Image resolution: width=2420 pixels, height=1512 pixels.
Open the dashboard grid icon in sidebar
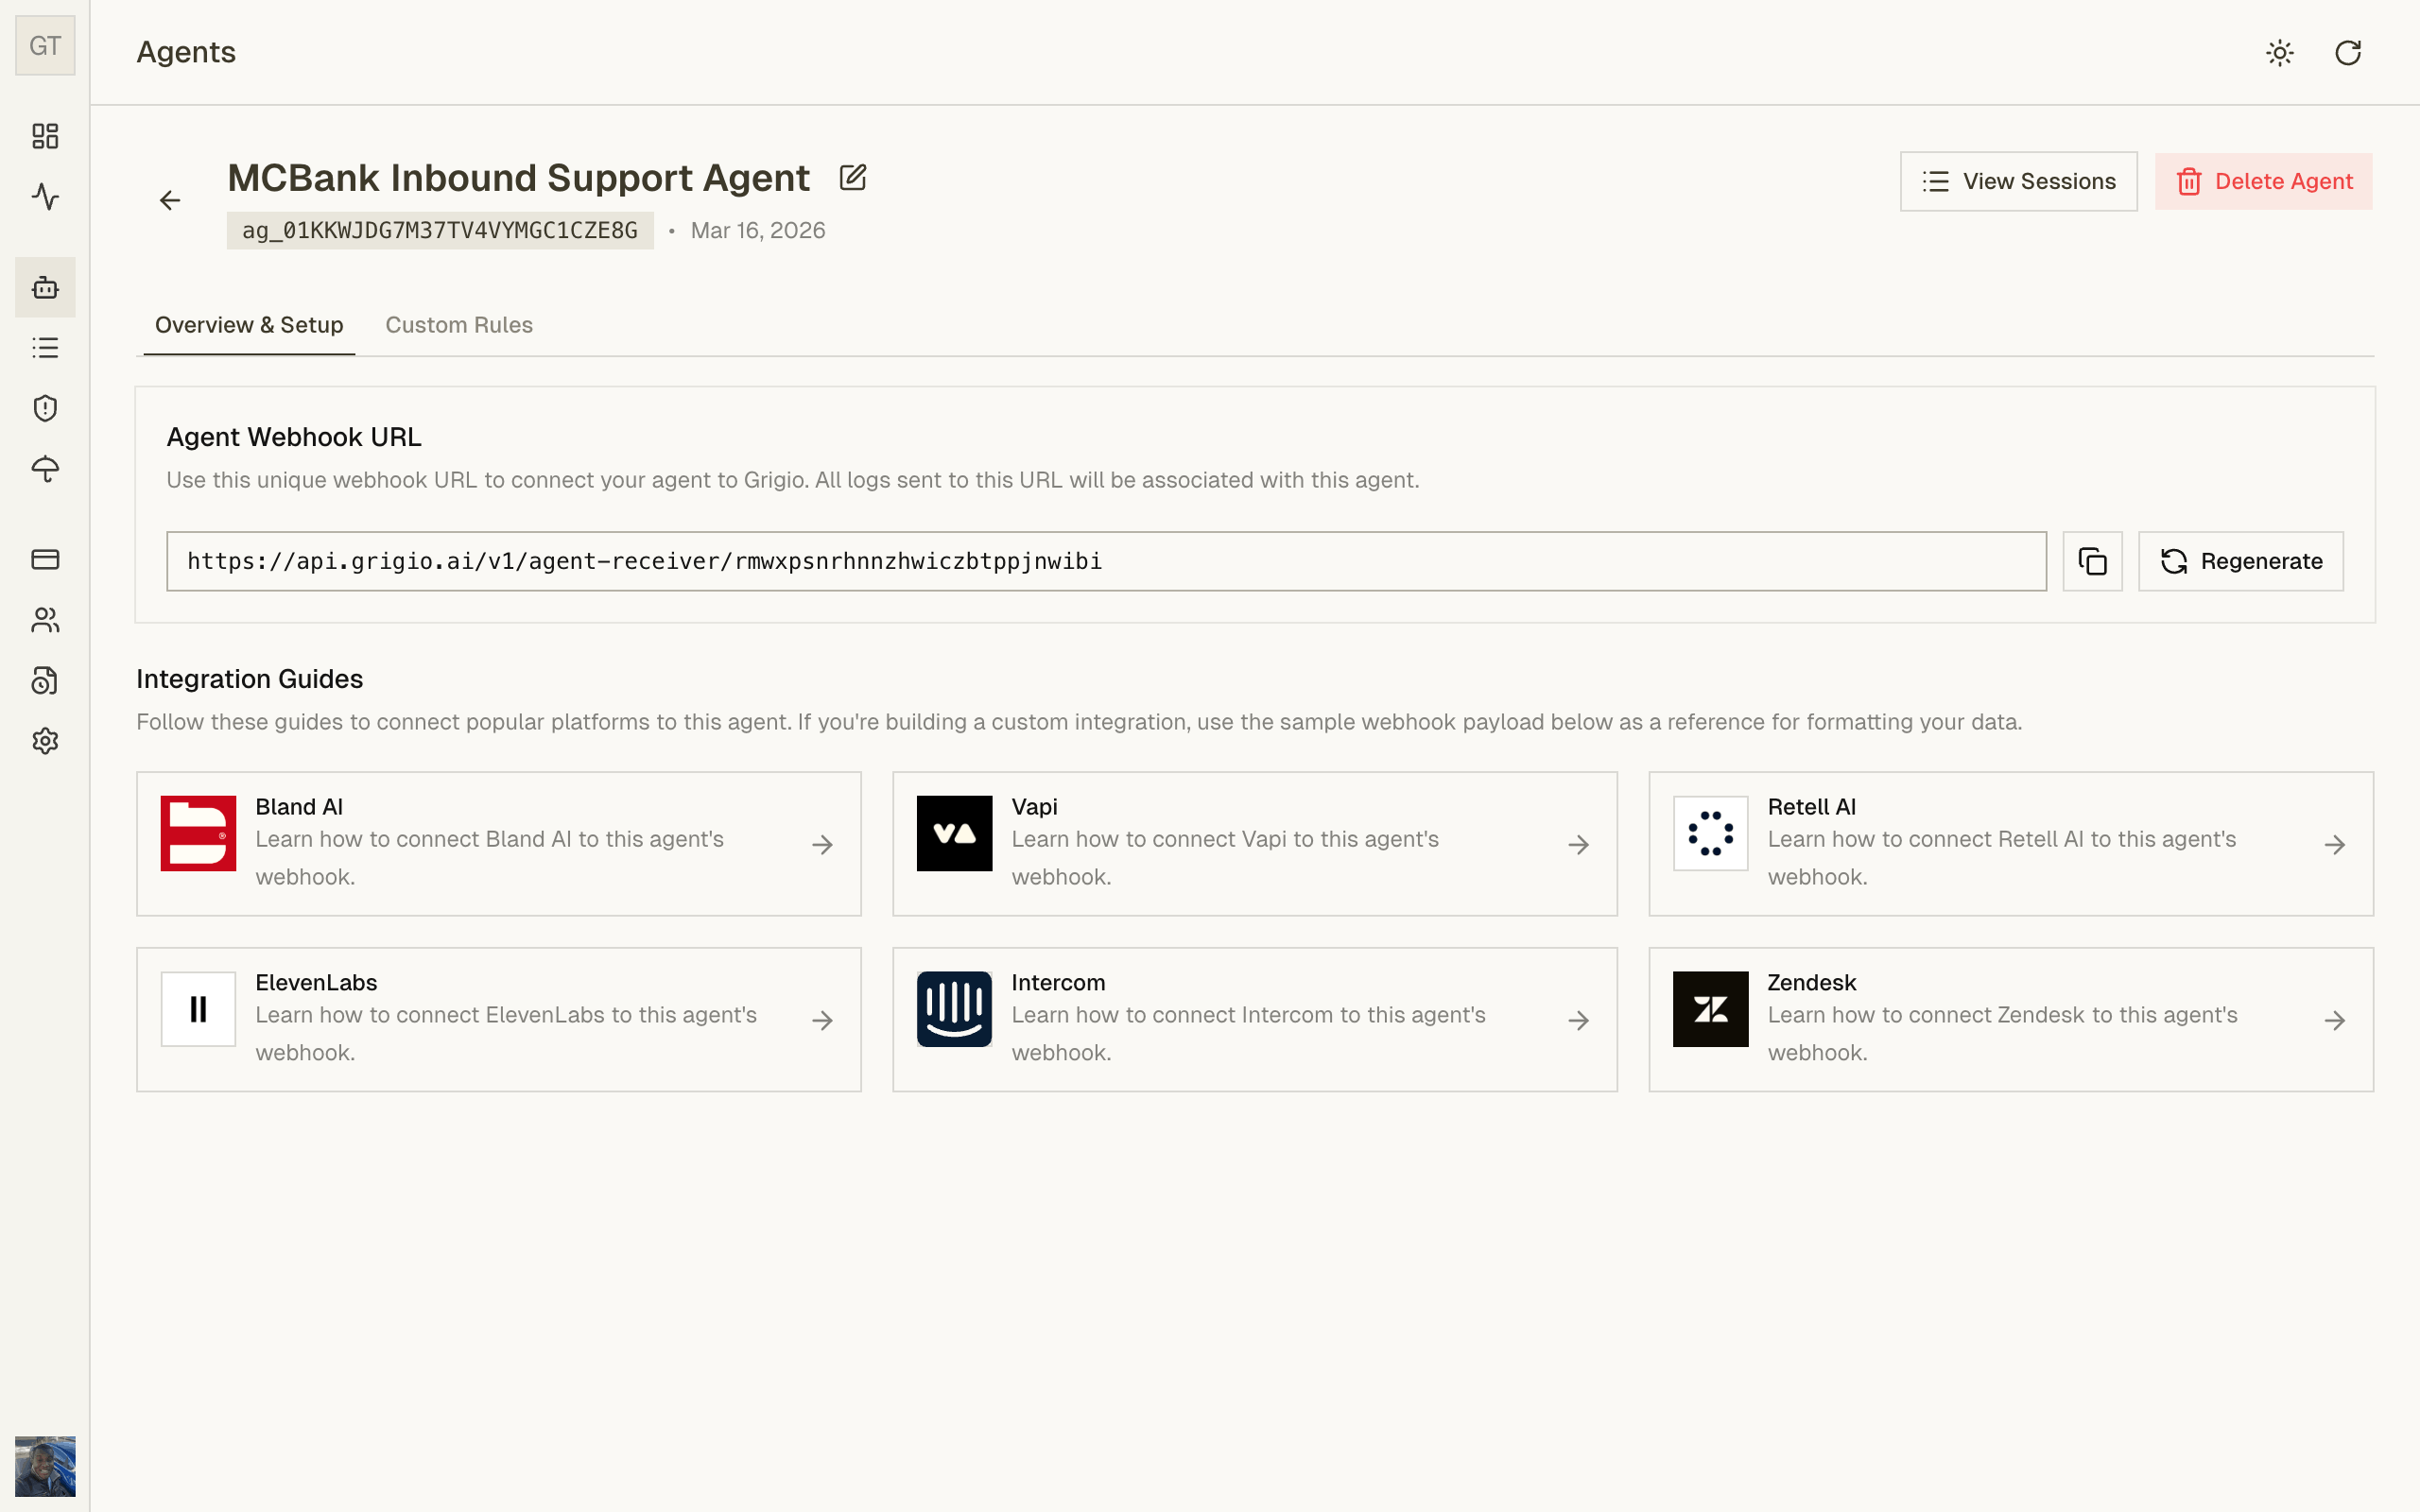coord(45,137)
